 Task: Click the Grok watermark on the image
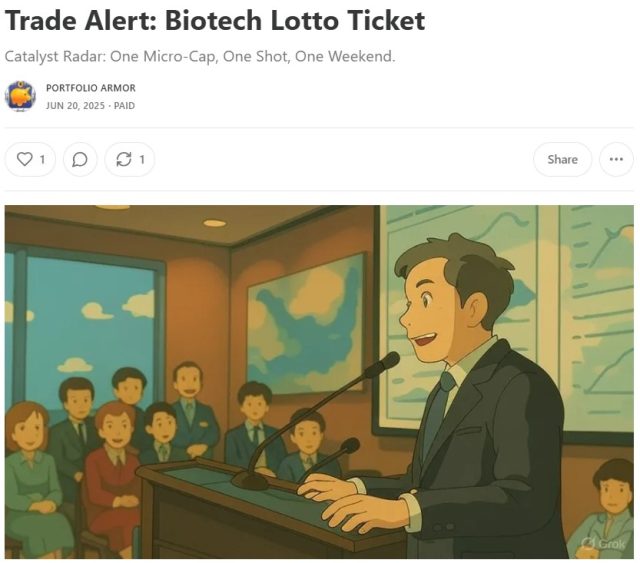[x=602, y=543]
